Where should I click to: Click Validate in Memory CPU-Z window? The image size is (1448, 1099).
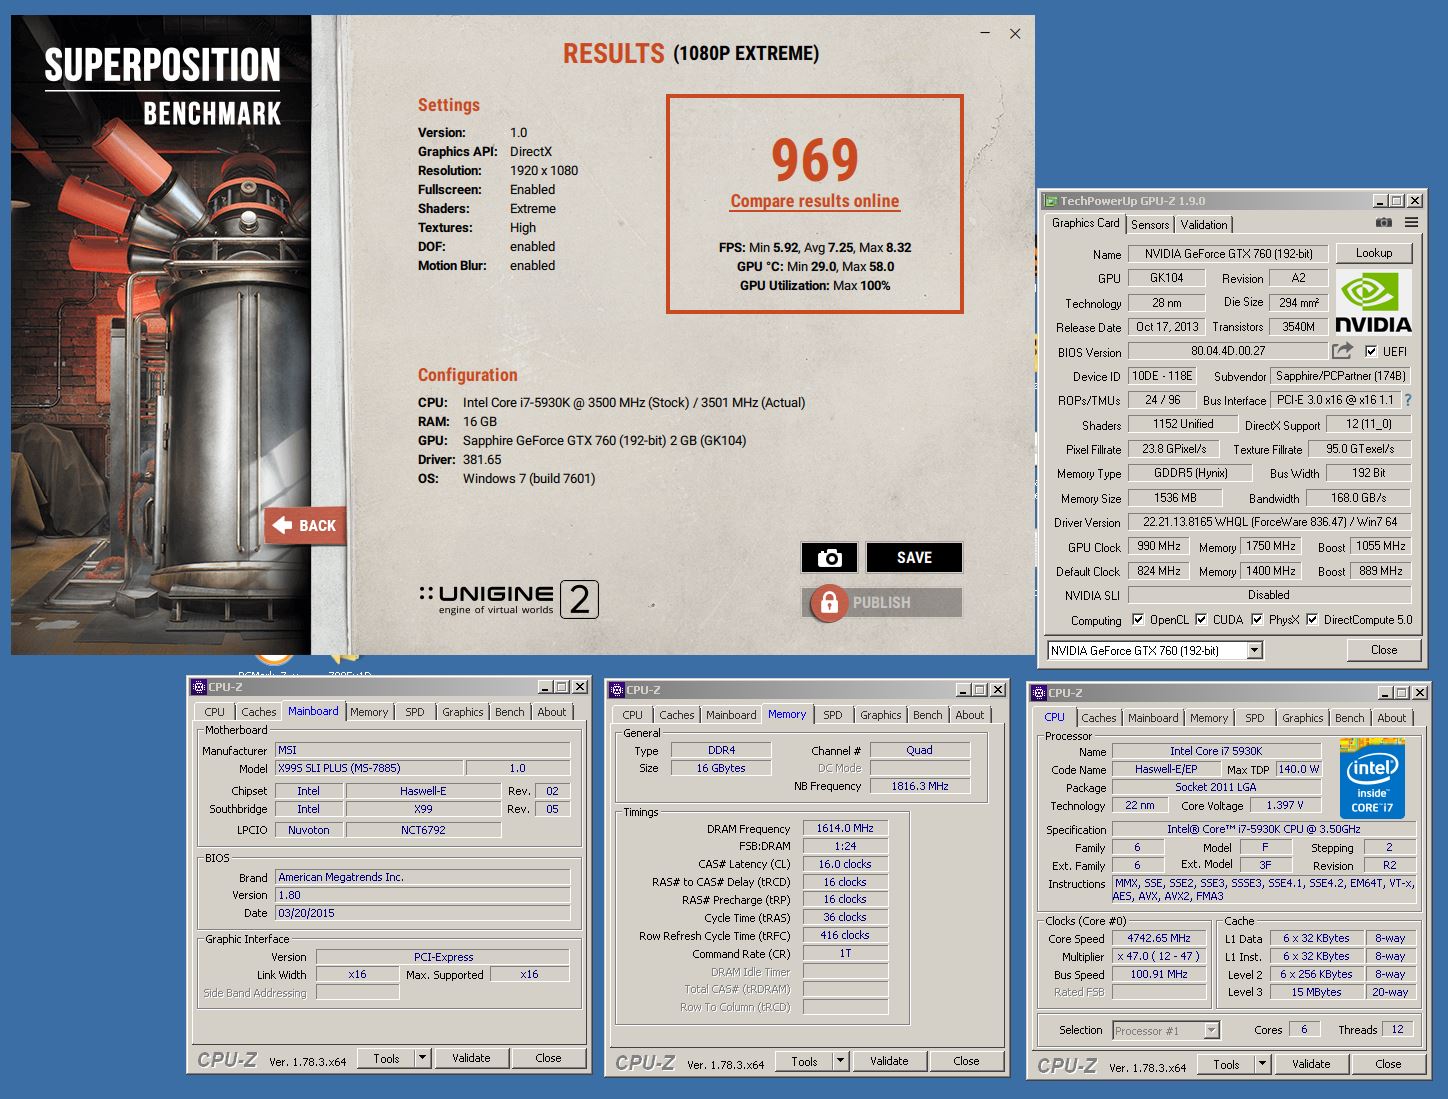[889, 1061]
